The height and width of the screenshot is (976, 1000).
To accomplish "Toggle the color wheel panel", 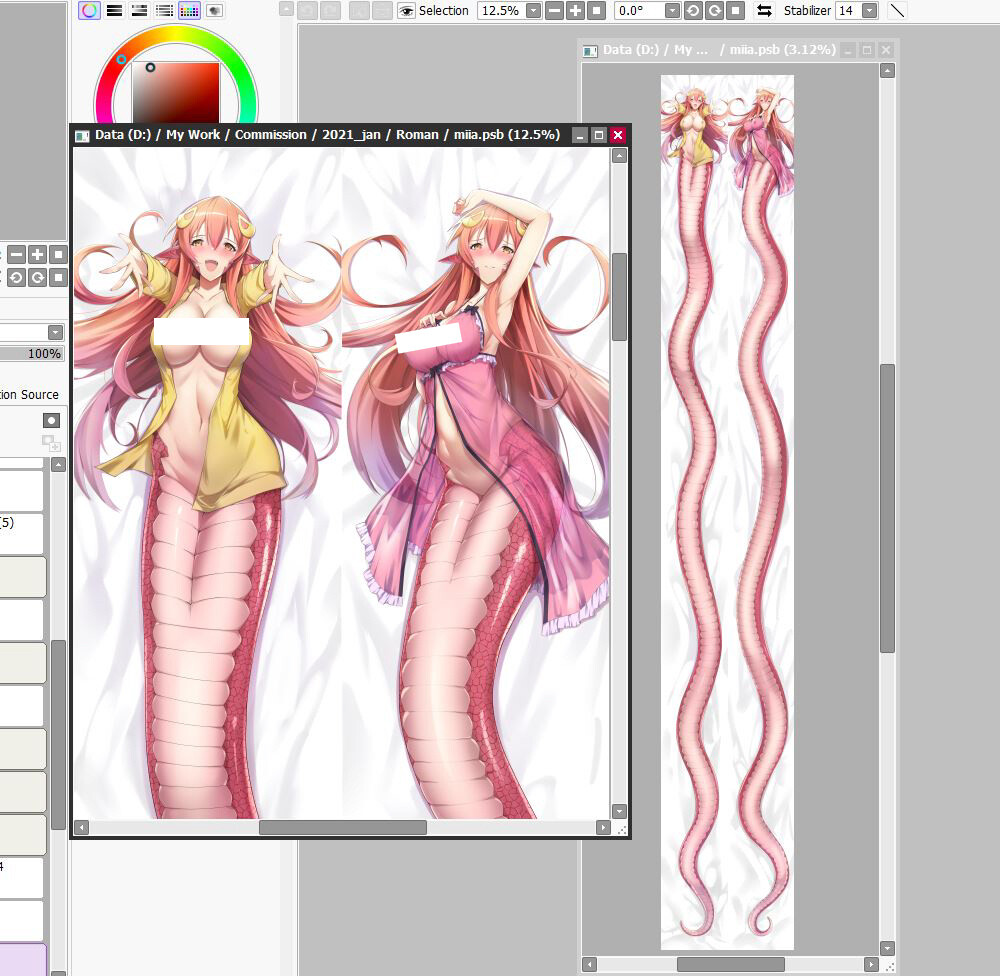I will click(89, 10).
